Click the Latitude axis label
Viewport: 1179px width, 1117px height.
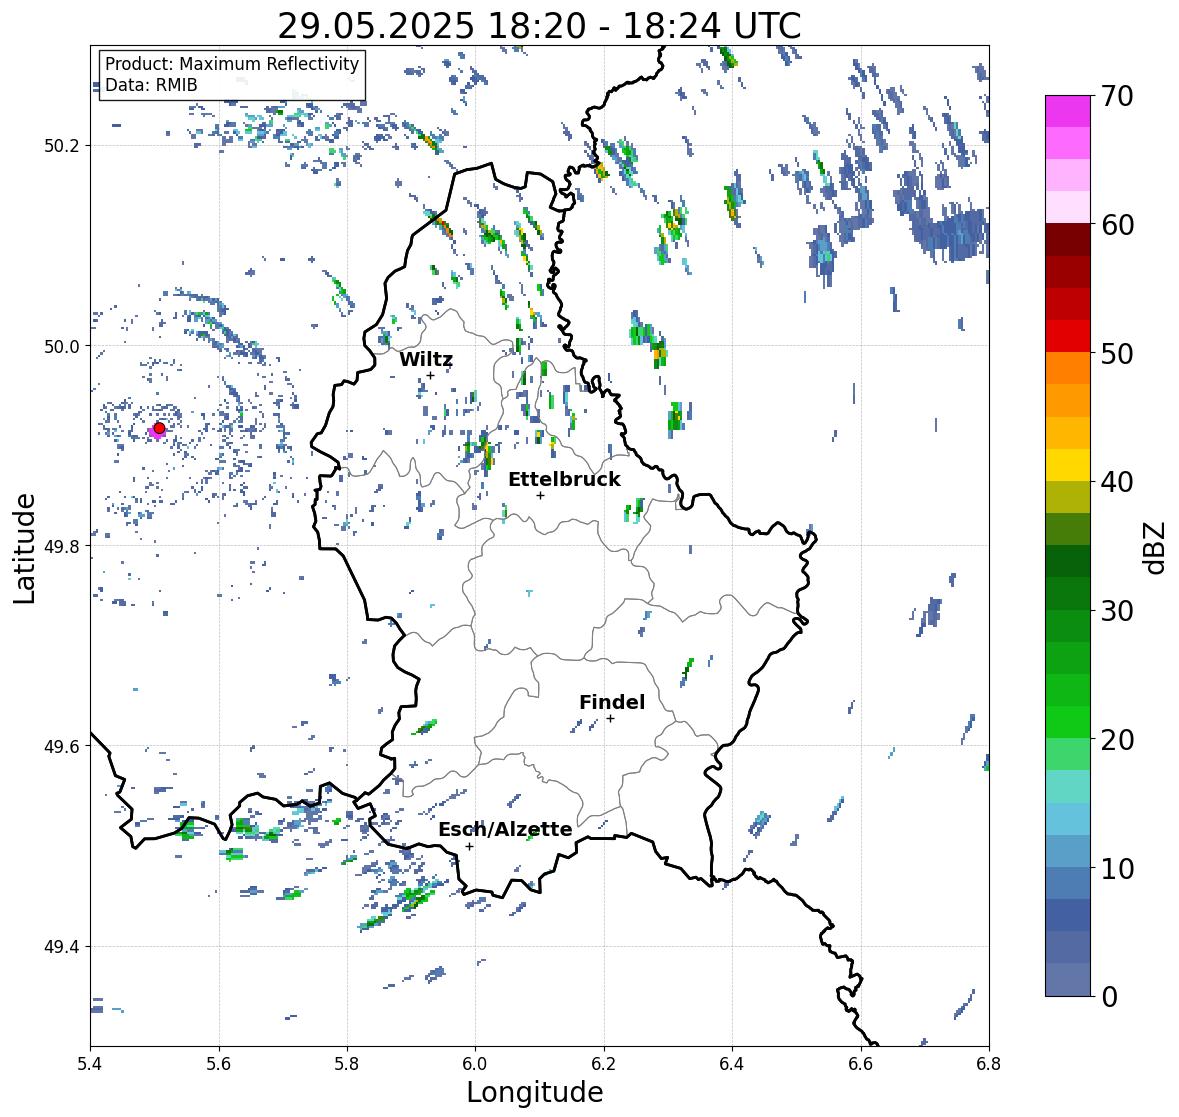[x=25, y=548]
